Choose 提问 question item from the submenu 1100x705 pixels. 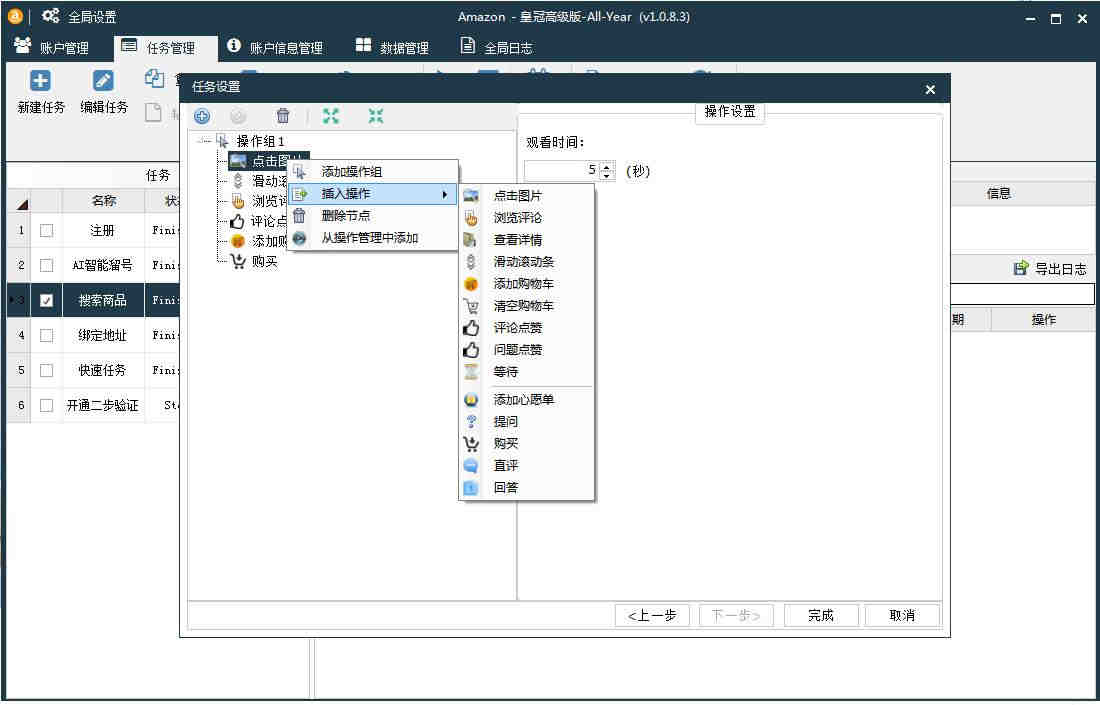click(526, 422)
